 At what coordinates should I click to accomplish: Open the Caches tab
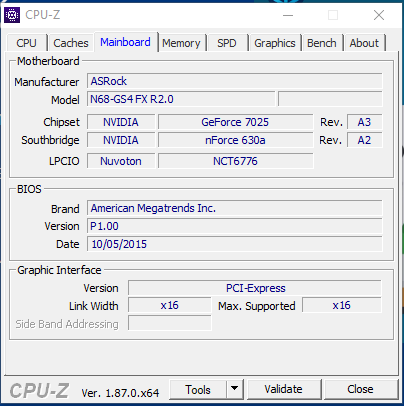pyautogui.click(x=71, y=43)
